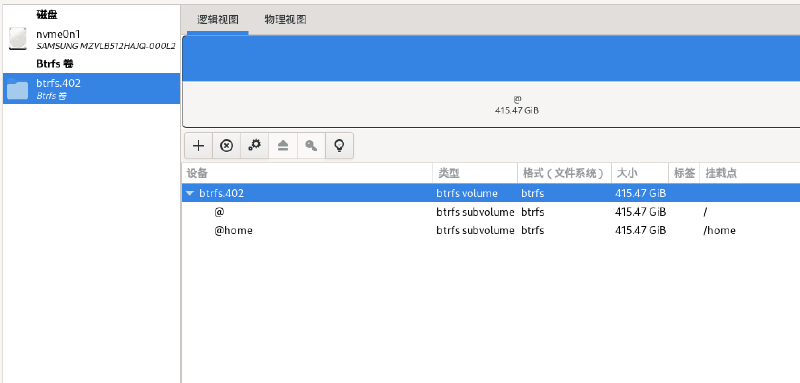Click the add new device plus icon
This screenshot has height=383, width=800.
point(198,146)
